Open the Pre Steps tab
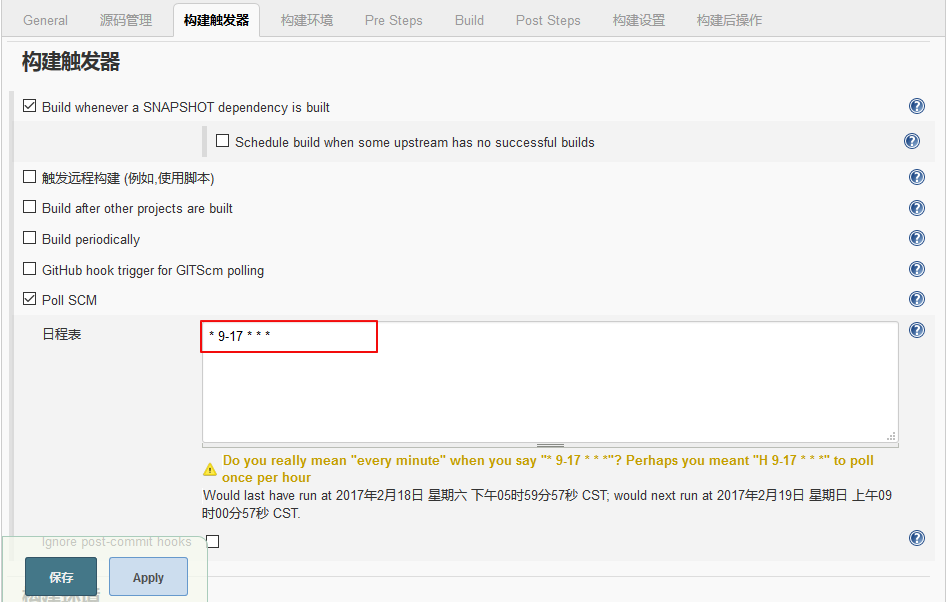The height and width of the screenshot is (602, 946). pos(393,21)
